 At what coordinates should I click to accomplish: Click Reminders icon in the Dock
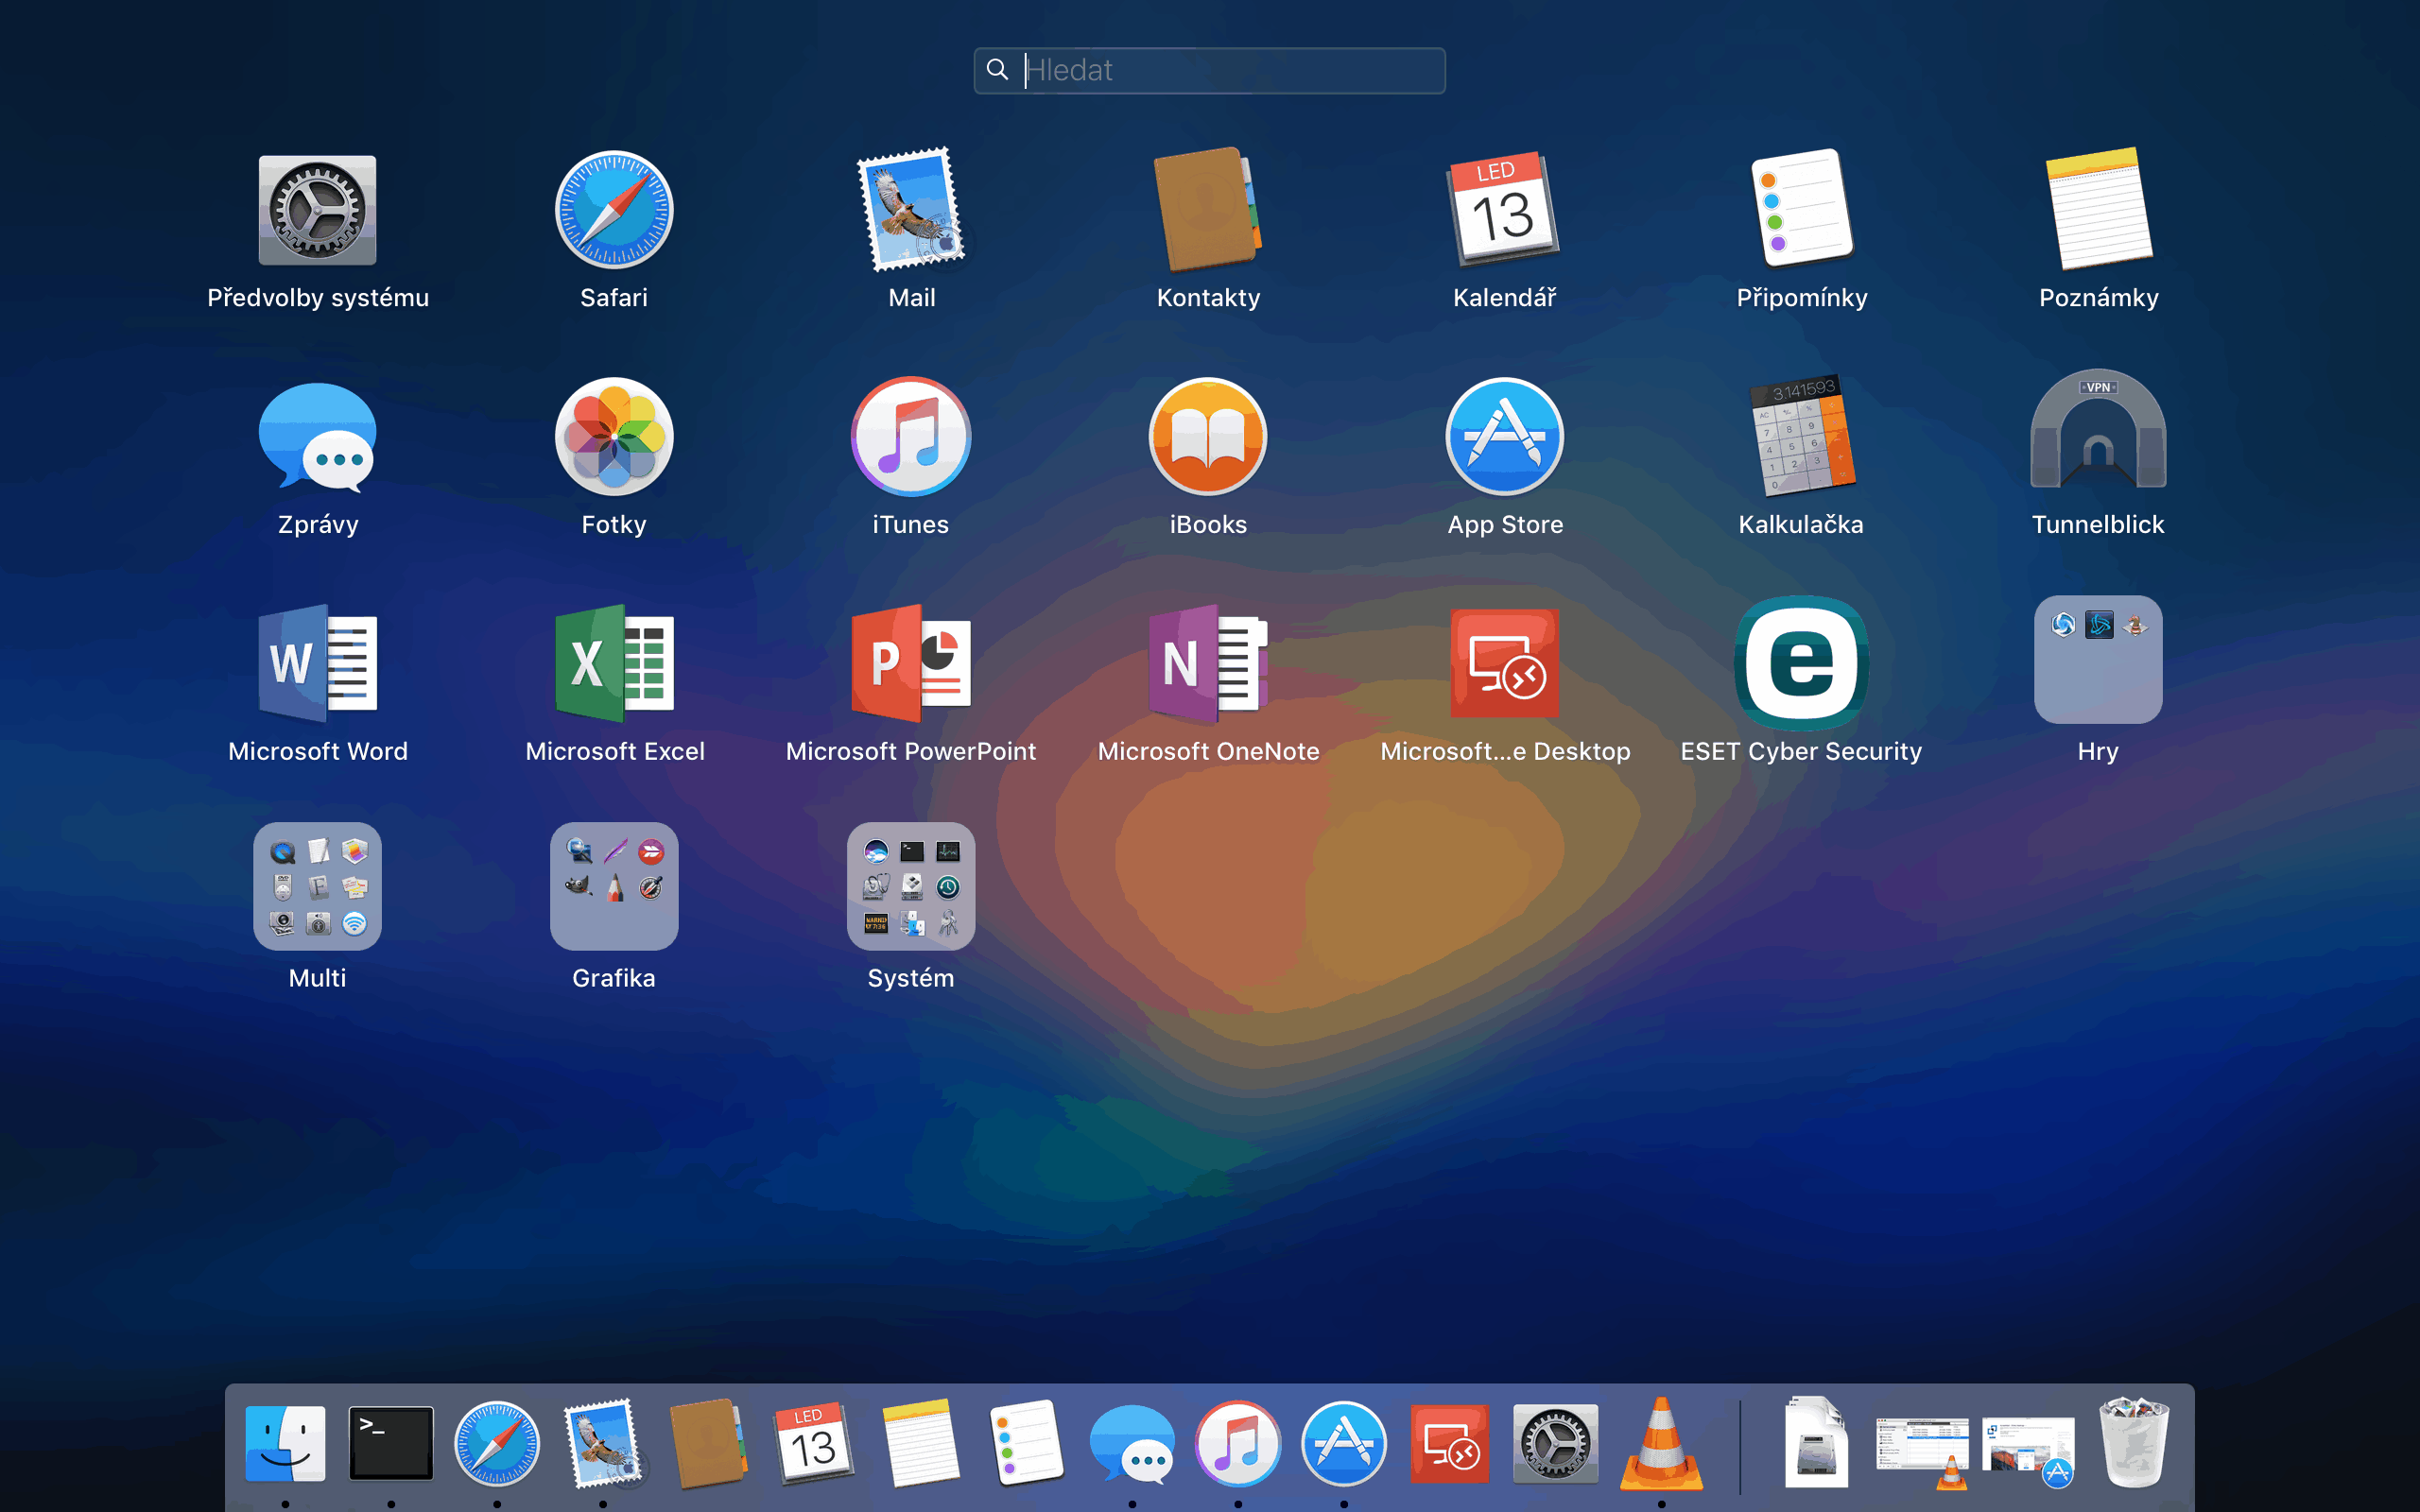point(1026,1443)
